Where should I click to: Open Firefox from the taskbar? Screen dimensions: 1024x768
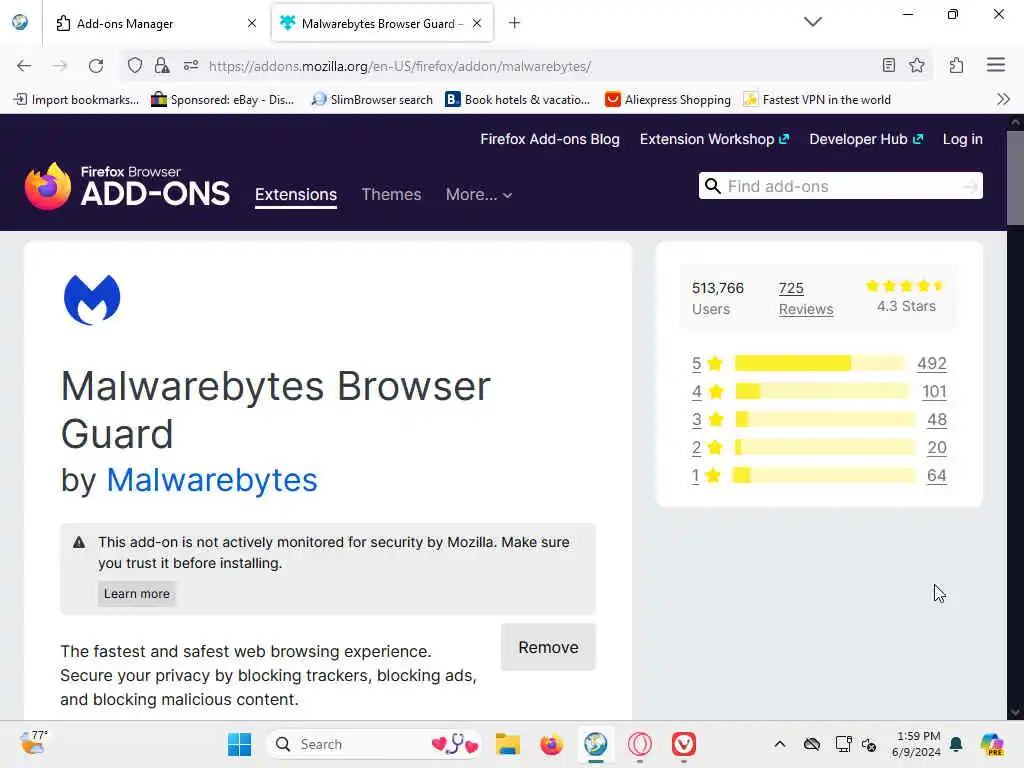pos(551,744)
